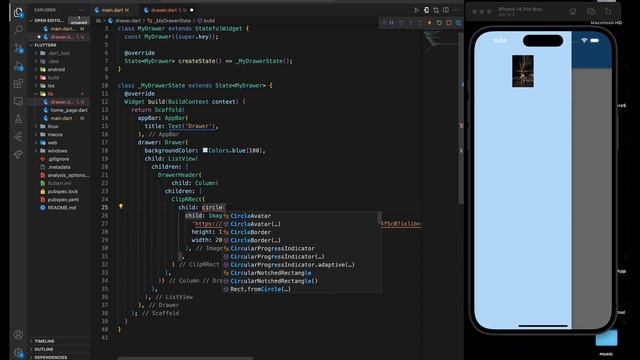Viewport: 640px width, 360px height.
Task: Select Rect.fromCircle(…) suggestion
Action: 260,289
